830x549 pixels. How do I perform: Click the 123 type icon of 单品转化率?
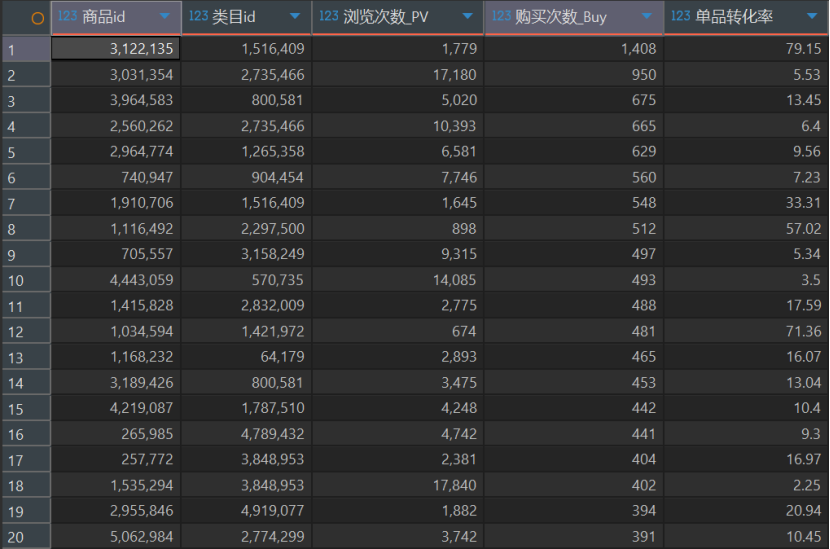click(681, 16)
